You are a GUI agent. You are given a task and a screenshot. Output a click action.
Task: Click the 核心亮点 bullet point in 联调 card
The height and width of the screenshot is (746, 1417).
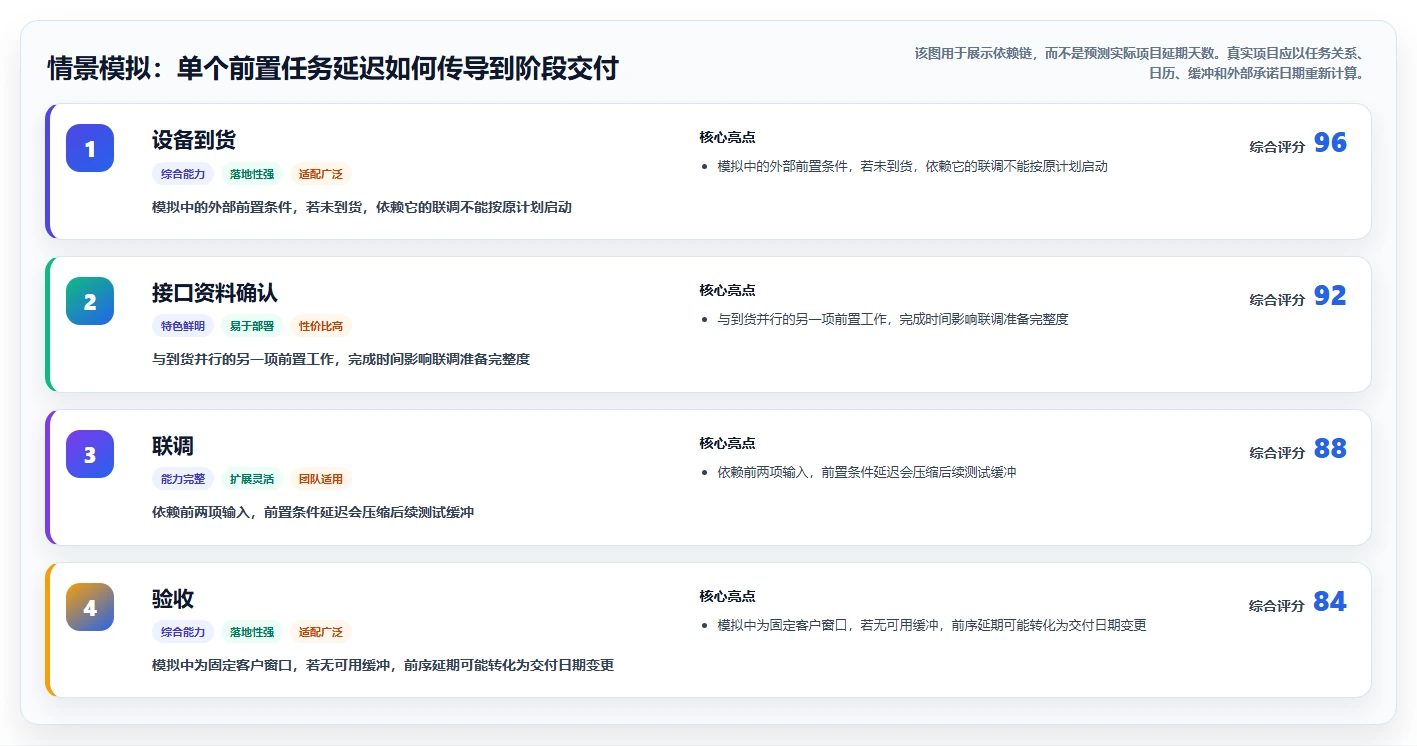tap(867, 472)
